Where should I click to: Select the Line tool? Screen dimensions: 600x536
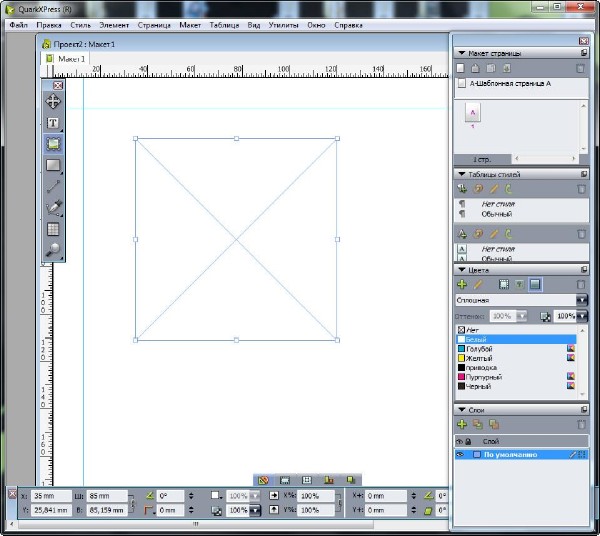click(x=54, y=186)
